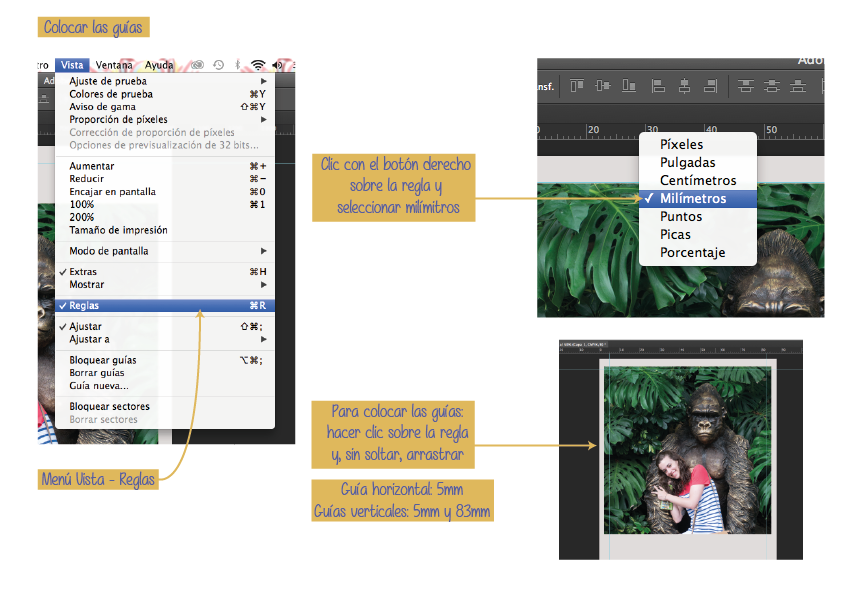Image resolution: width=842 pixels, height=597 pixels.
Task: Toggle the checked Reglas (rulers) entry
Action: coord(165,305)
